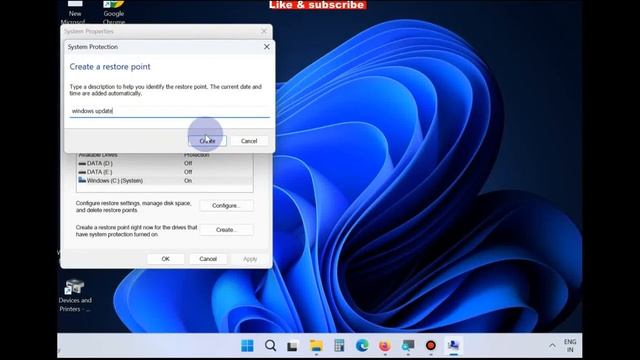Image resolution: width=640 pixels, height=360 pixels.
Task: Click Configure... in System Properties
Action: click(226, 205)
